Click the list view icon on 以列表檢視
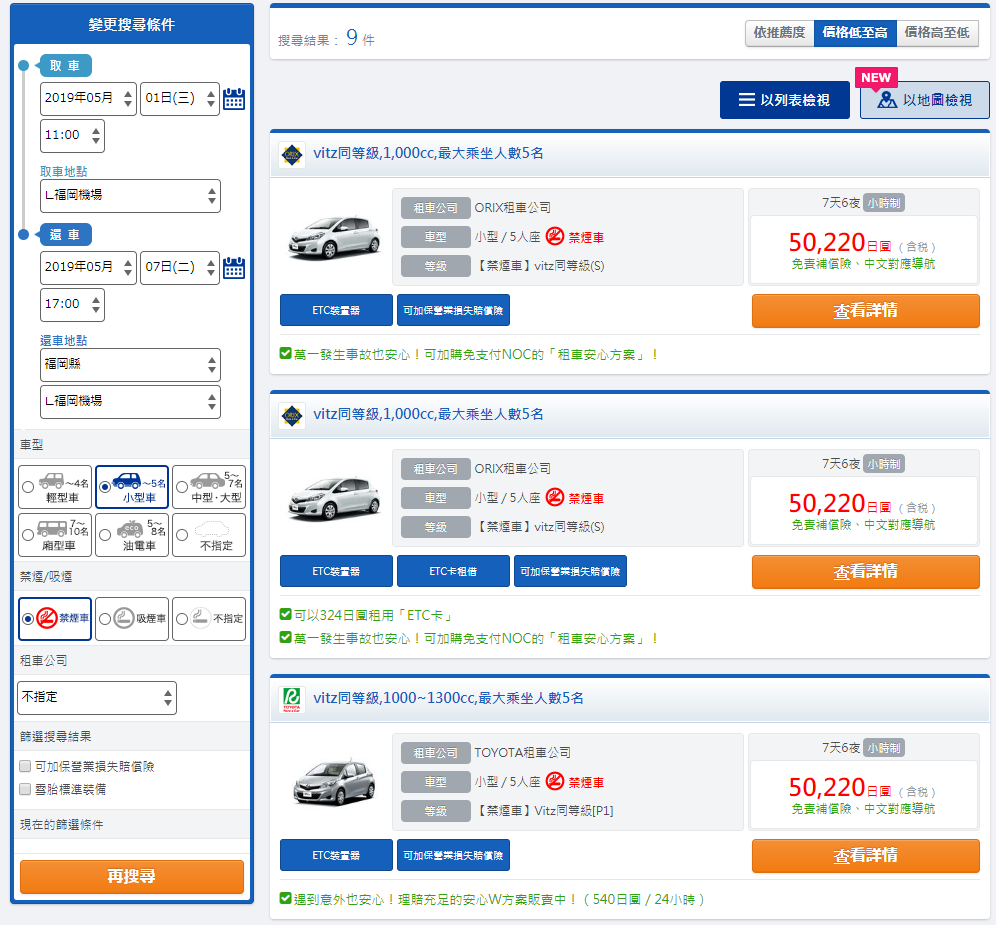Screen dimensions: 996x925 746,100
